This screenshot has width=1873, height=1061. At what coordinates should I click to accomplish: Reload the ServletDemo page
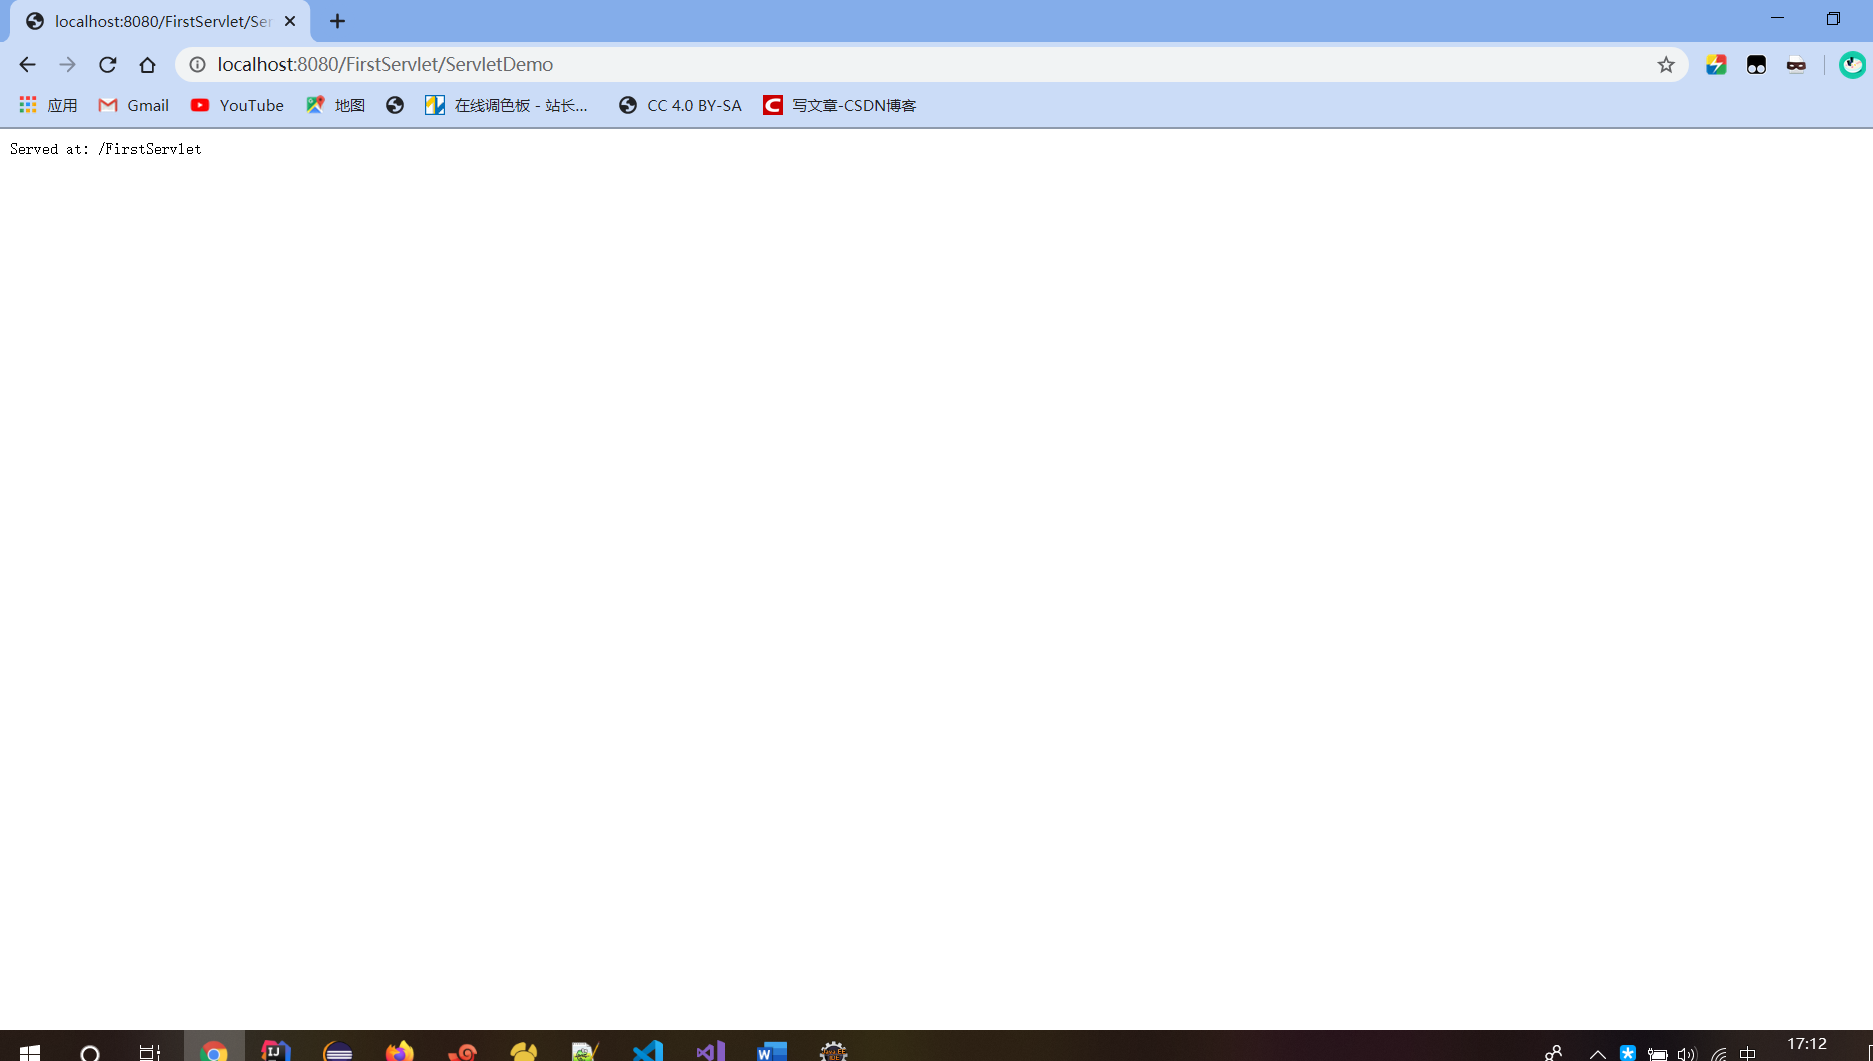[x=107, y=65]
